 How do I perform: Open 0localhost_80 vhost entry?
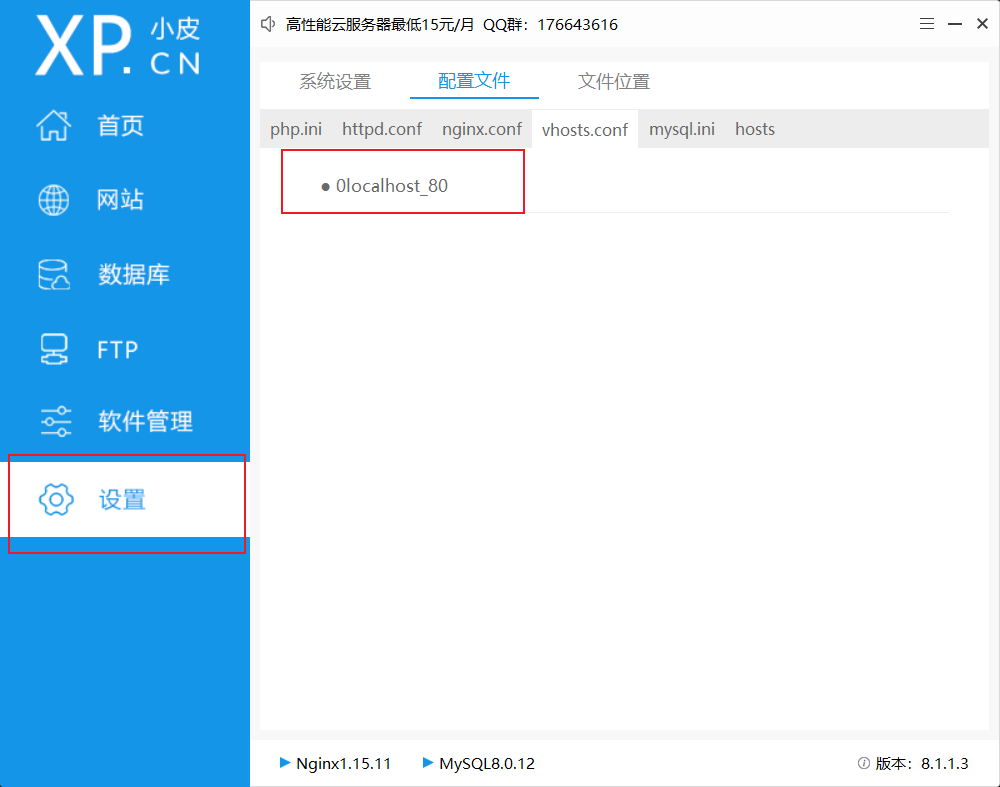coord(392,186)
